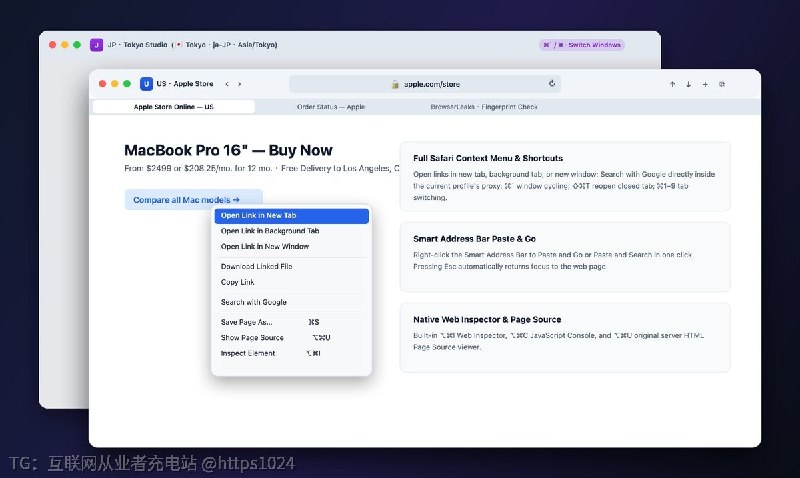Choose Open Link in Background Tab
Image resolution: width=800 pixels, height=478 pixels.
pyautogui.click(x=291, y=231)
